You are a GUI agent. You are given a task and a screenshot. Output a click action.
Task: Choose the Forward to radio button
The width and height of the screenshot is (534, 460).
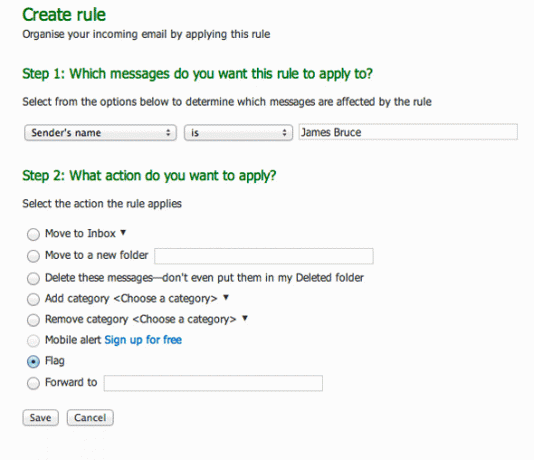33,383
